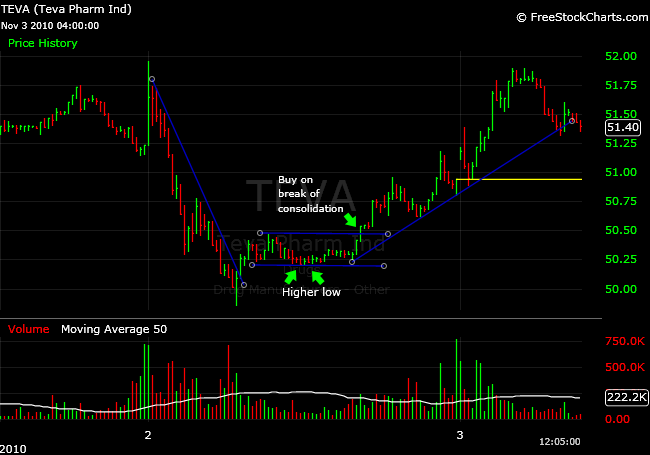Select the 222.2K volume average tag
The image size is (650, 455).
(x=627, y=397)
